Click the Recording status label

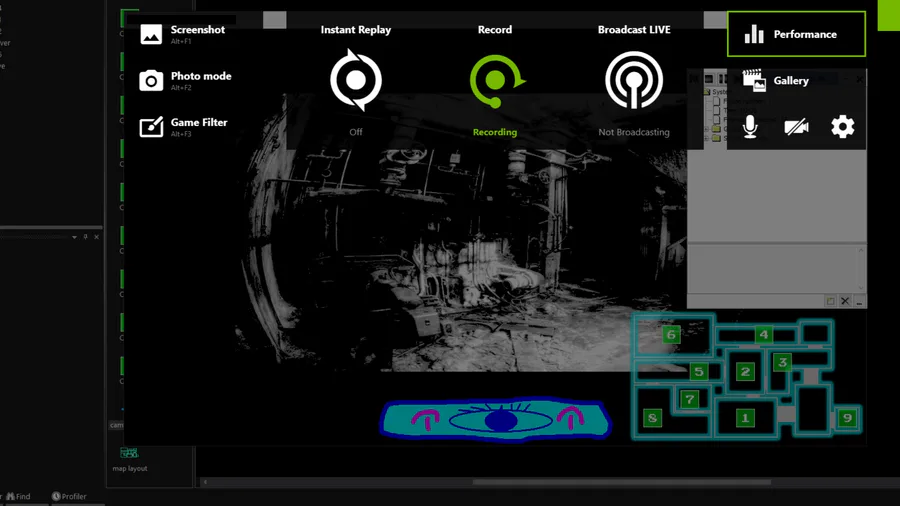(495, 132)
